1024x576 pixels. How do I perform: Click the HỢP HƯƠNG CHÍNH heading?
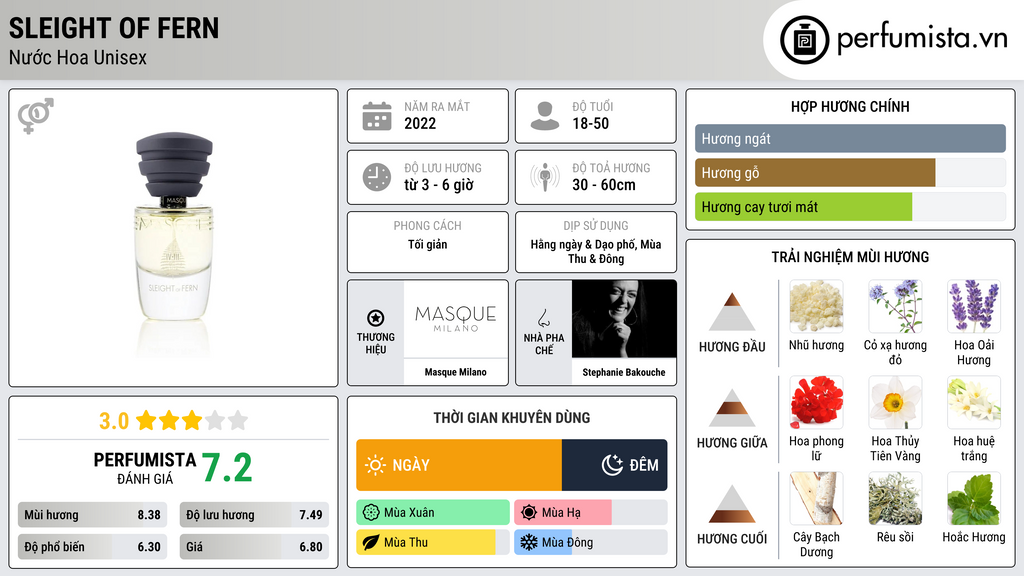point(850,106)
